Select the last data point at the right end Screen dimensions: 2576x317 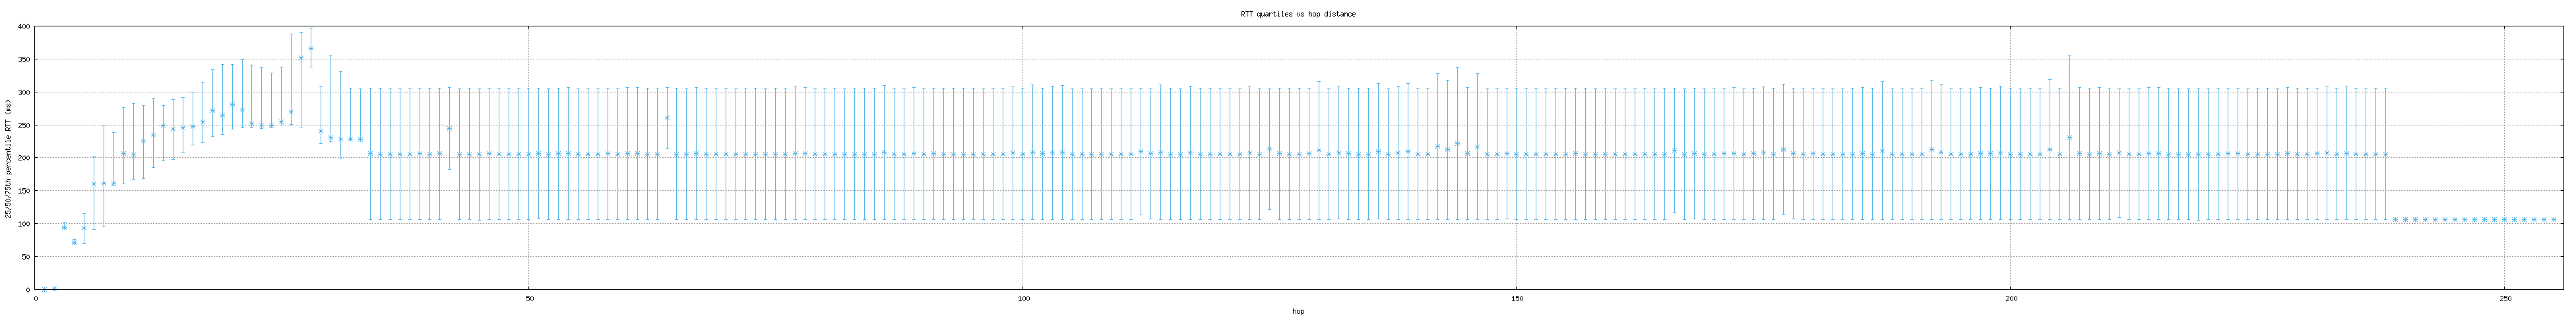click(x=2553, y=220)
